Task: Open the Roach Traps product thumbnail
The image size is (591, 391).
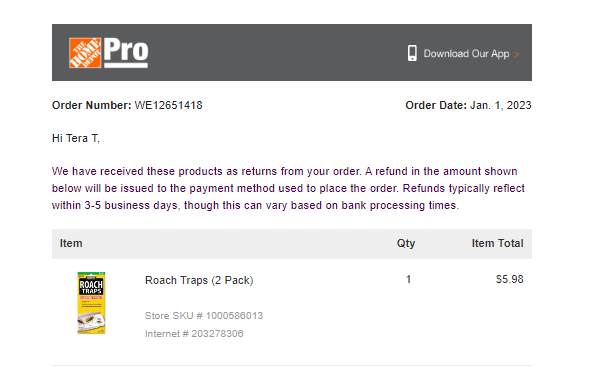Action: click(x=91, y=303)
